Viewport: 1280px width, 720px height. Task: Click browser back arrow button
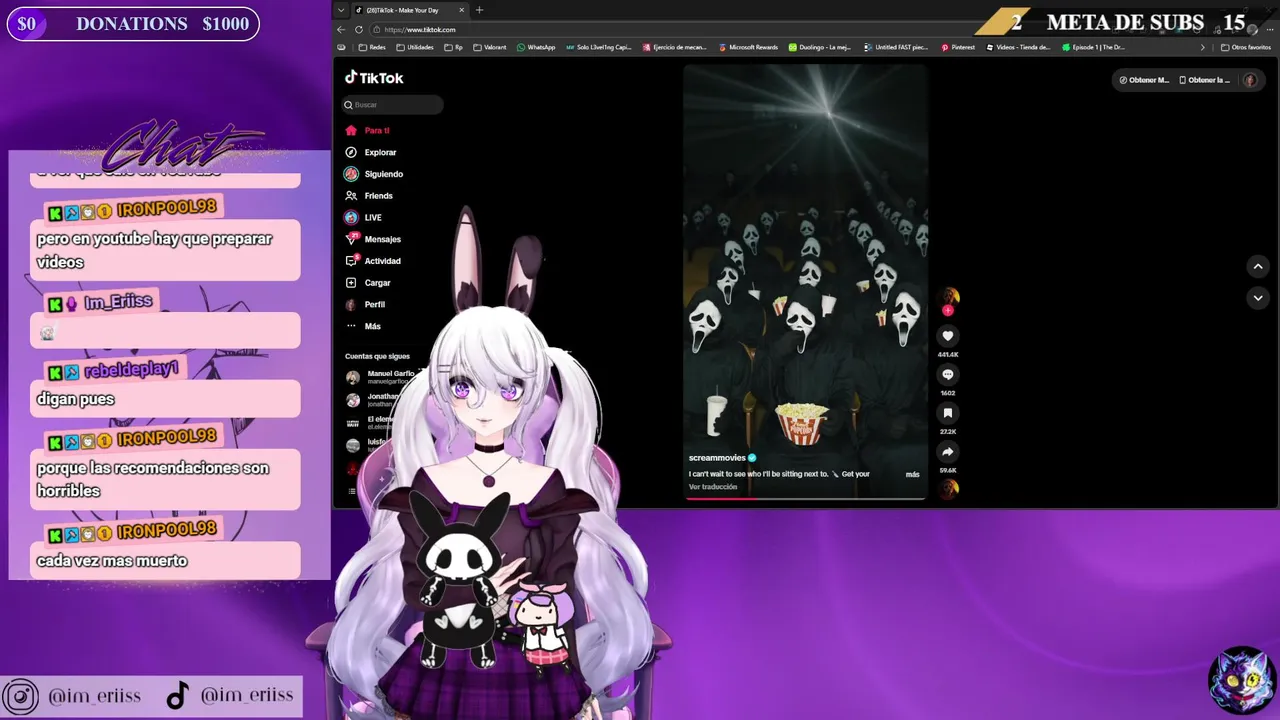pyautogui.click(x=341, y=30)
